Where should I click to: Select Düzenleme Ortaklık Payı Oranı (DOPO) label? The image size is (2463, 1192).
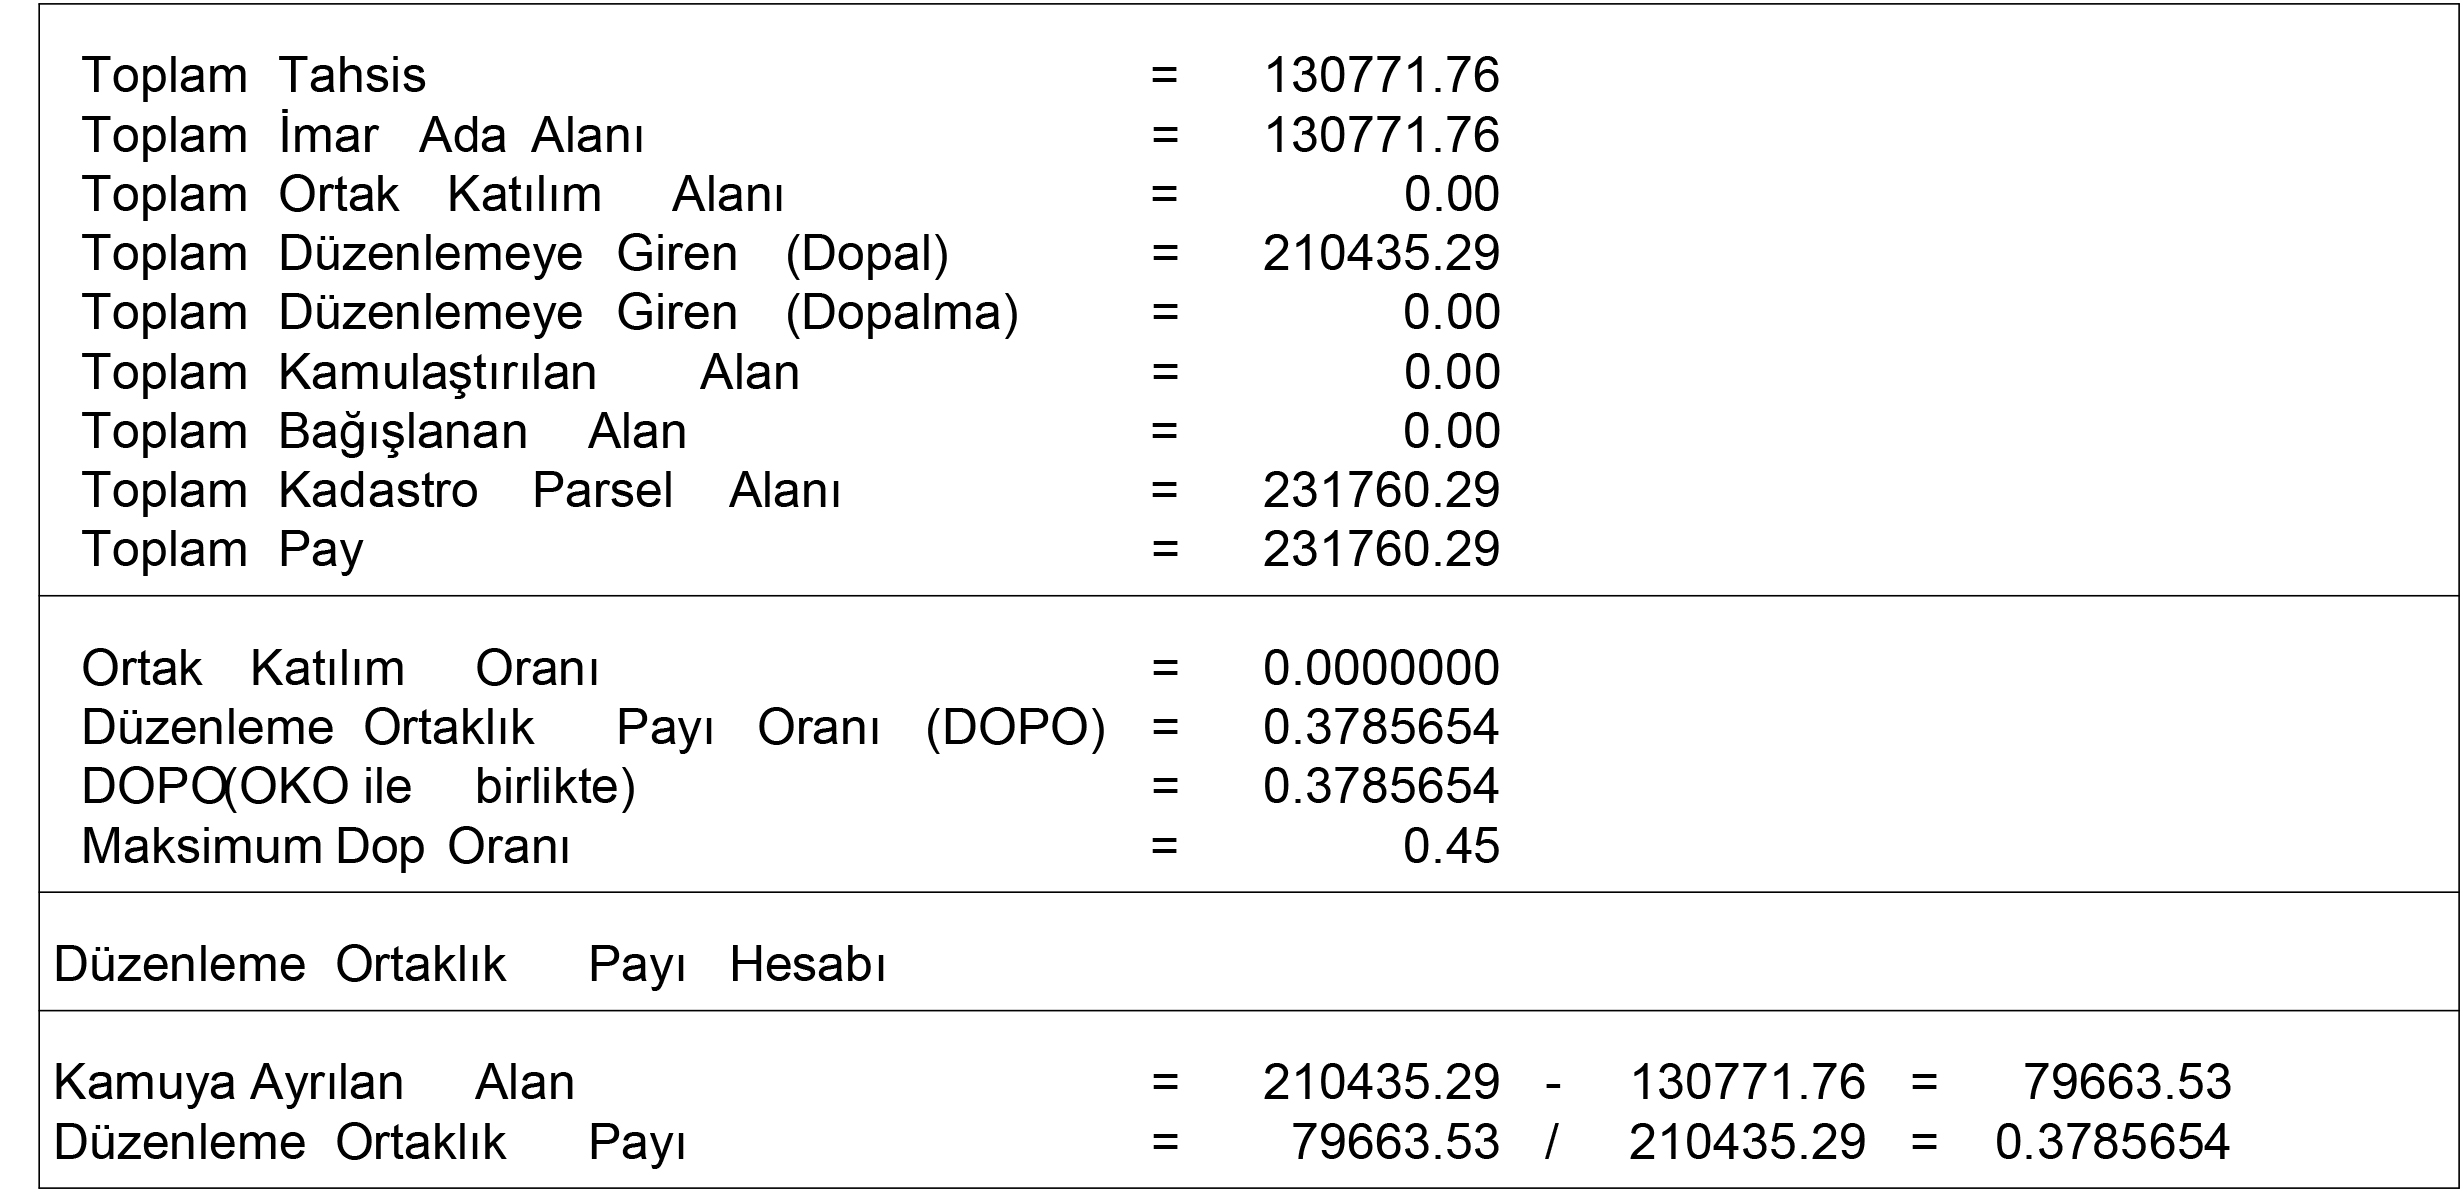click(594, 727)
